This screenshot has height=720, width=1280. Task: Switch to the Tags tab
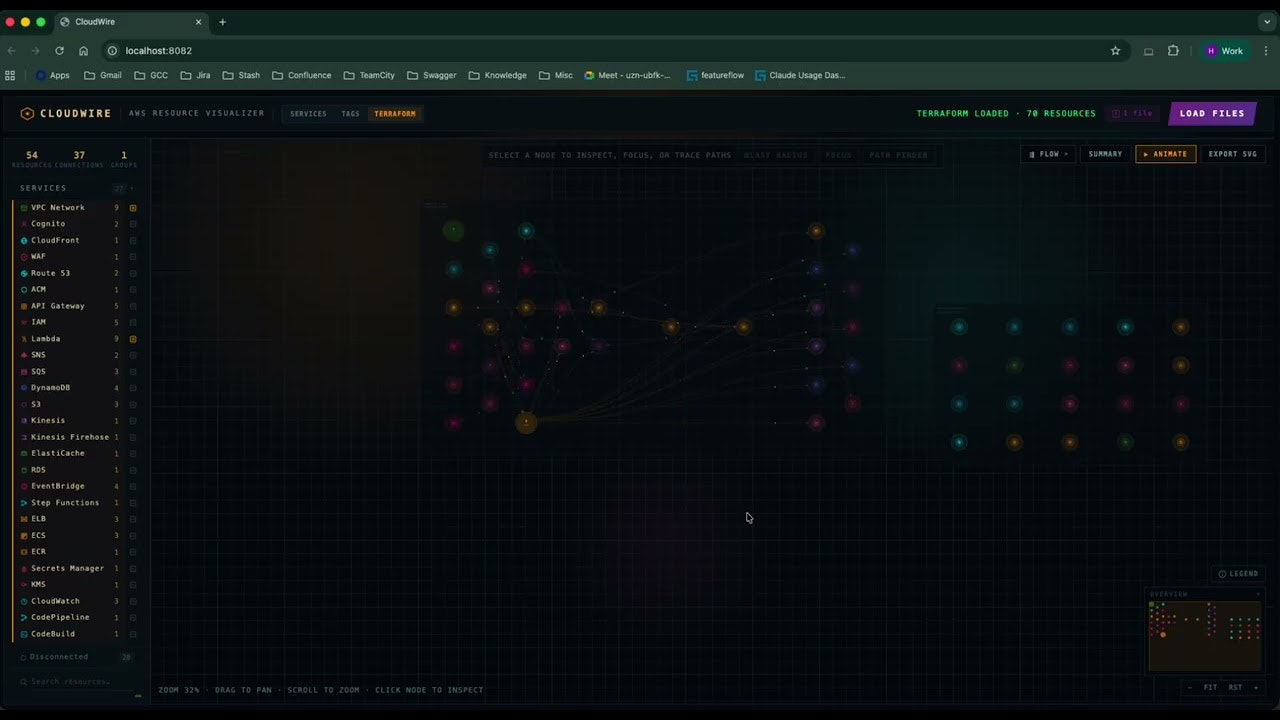[x=350, y=114]
